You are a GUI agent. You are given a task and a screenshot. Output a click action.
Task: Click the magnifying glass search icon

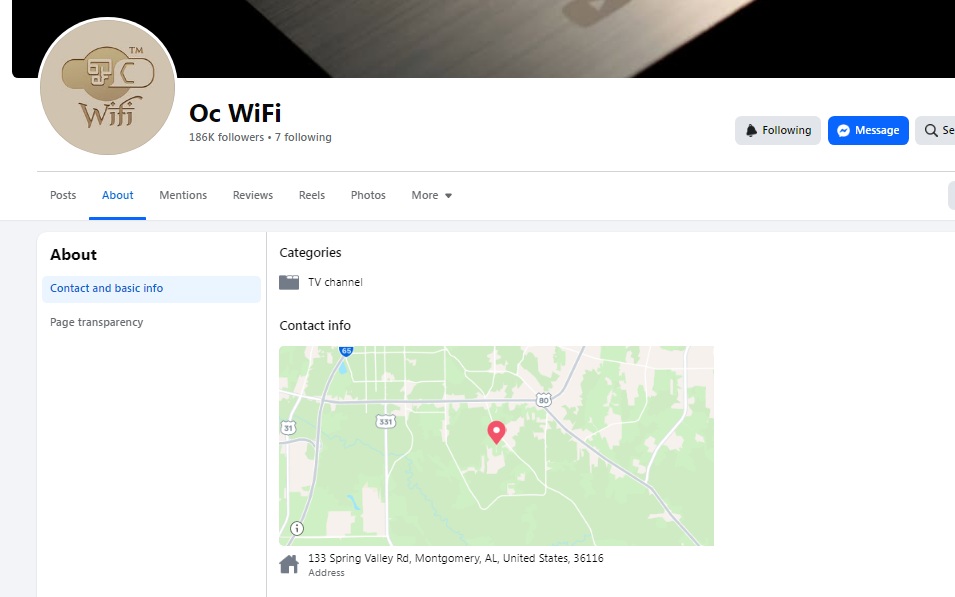pyautogui.click(x=931, y=130)
